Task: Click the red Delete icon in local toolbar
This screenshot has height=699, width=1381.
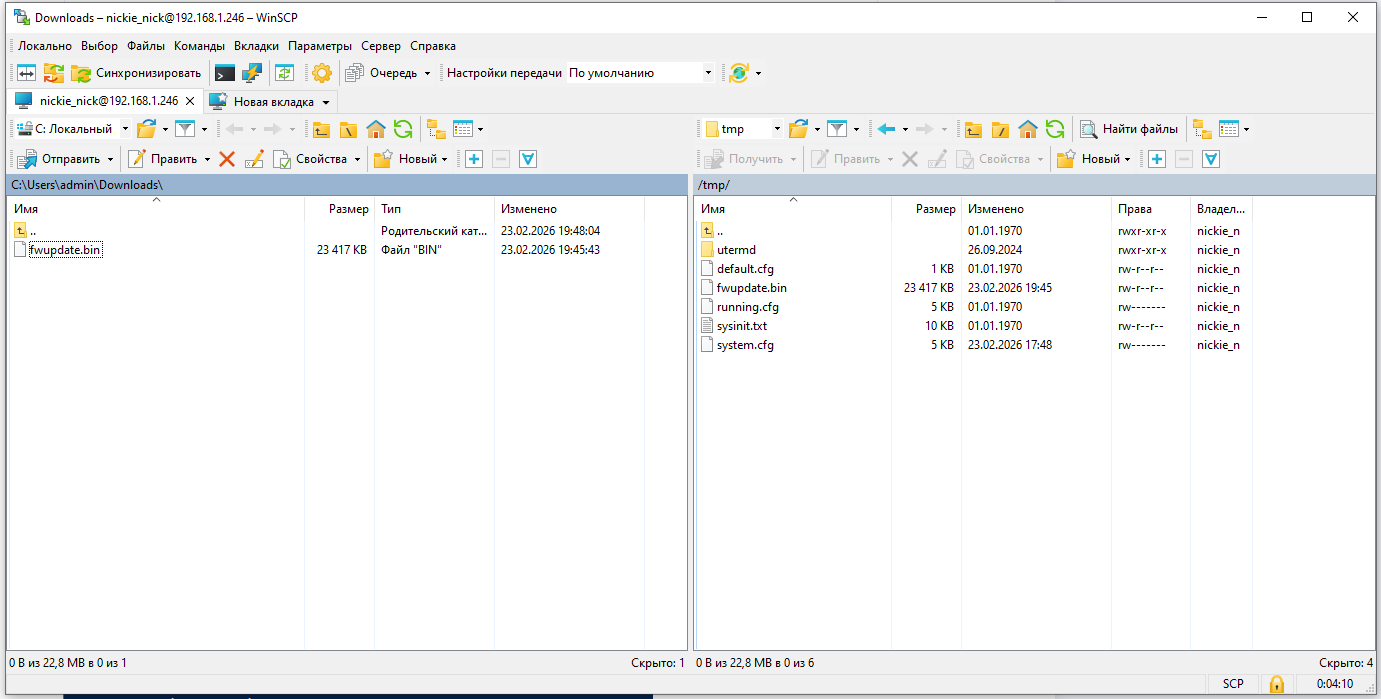Action: pos(227,159)
